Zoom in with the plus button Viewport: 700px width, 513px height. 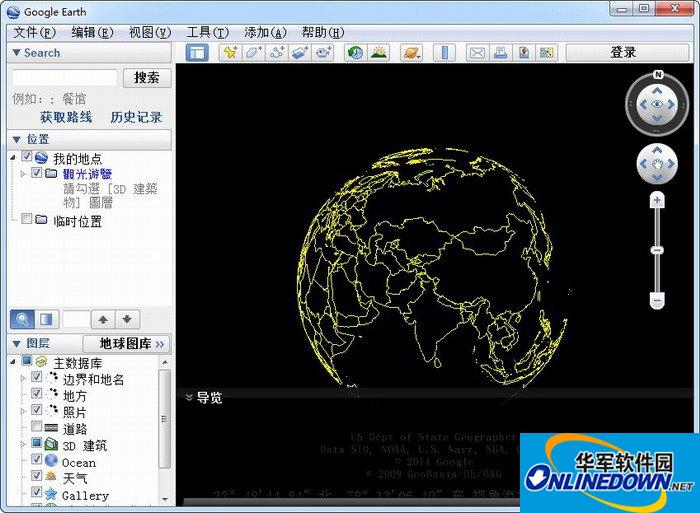click(x=657, y=200)
